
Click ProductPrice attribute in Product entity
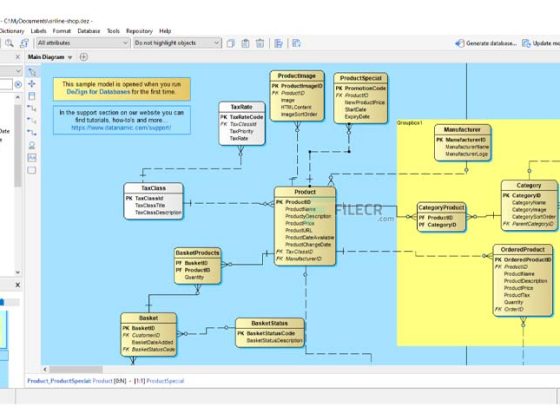coord(300,224)
